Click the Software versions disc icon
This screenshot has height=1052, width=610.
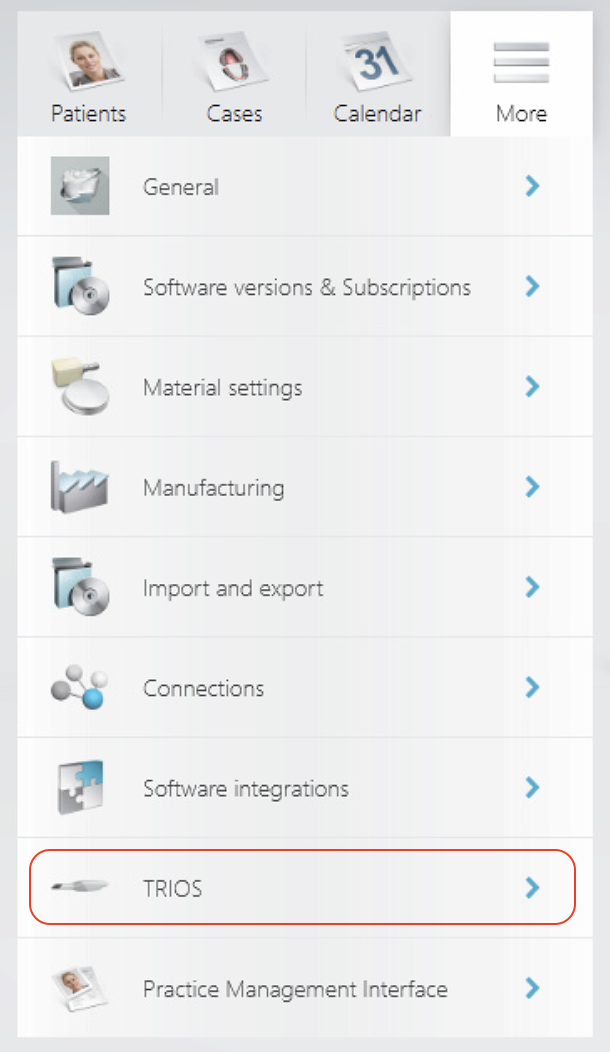pyautogui.click(x=80, y=287)
